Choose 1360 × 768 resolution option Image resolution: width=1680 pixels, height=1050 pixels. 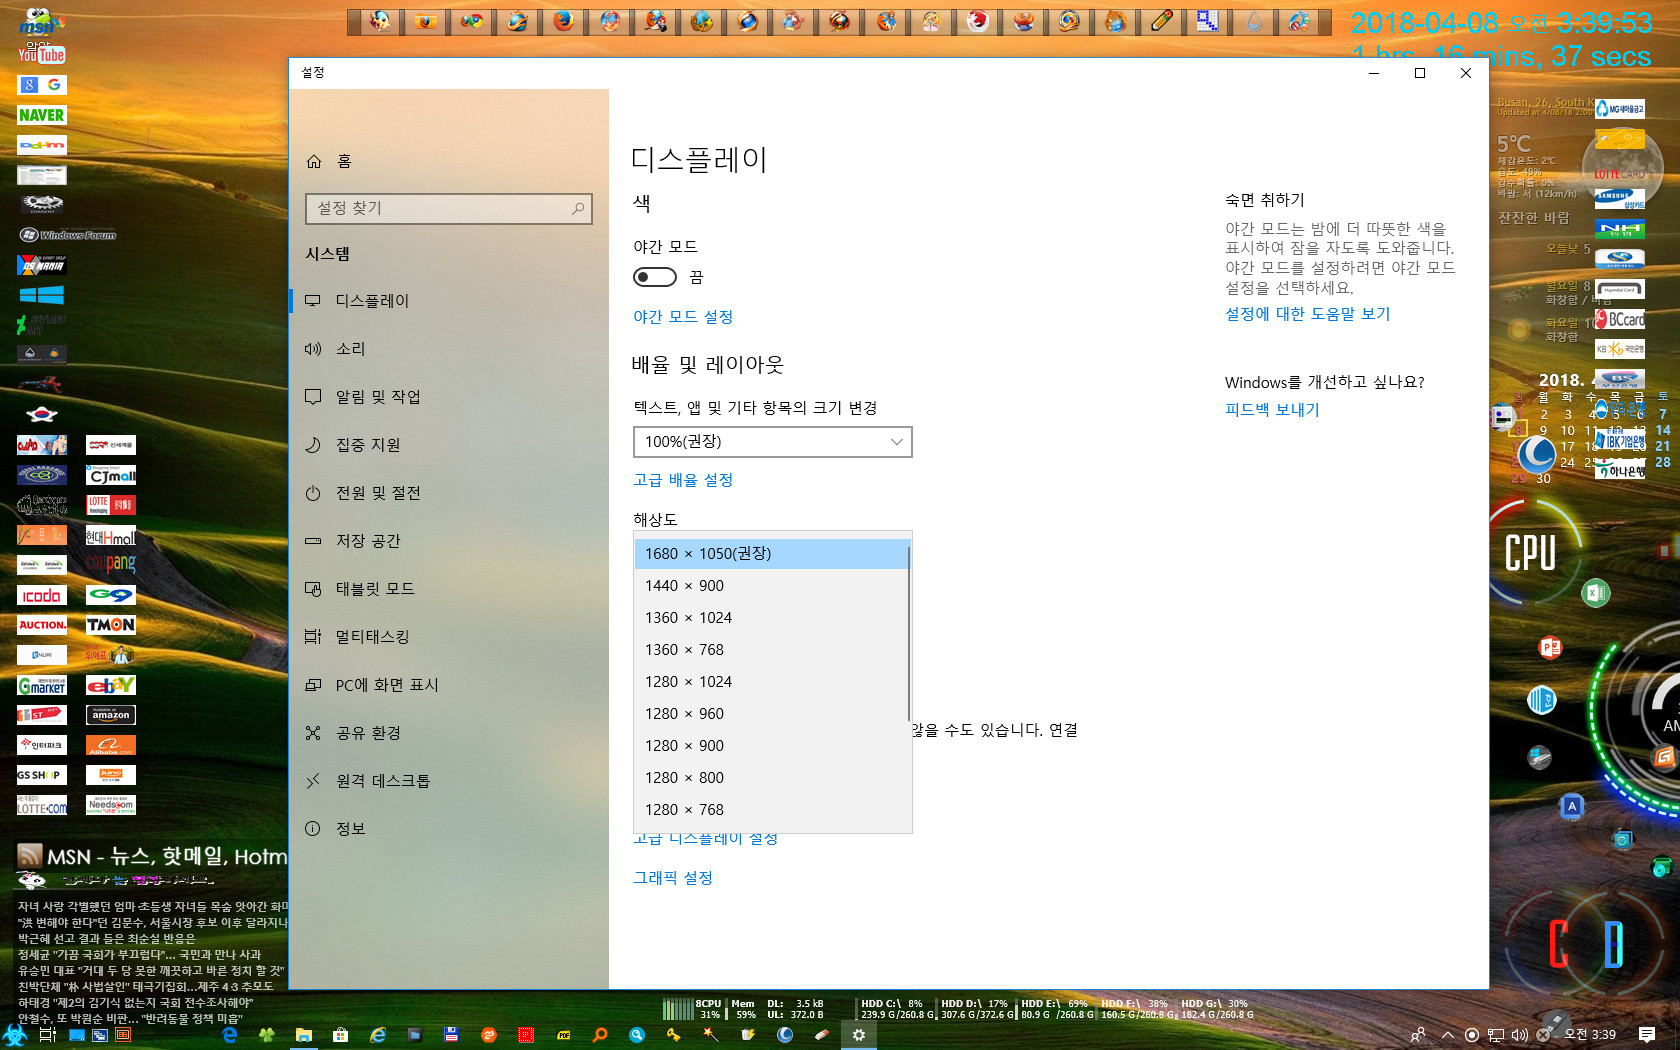(771, 650)
